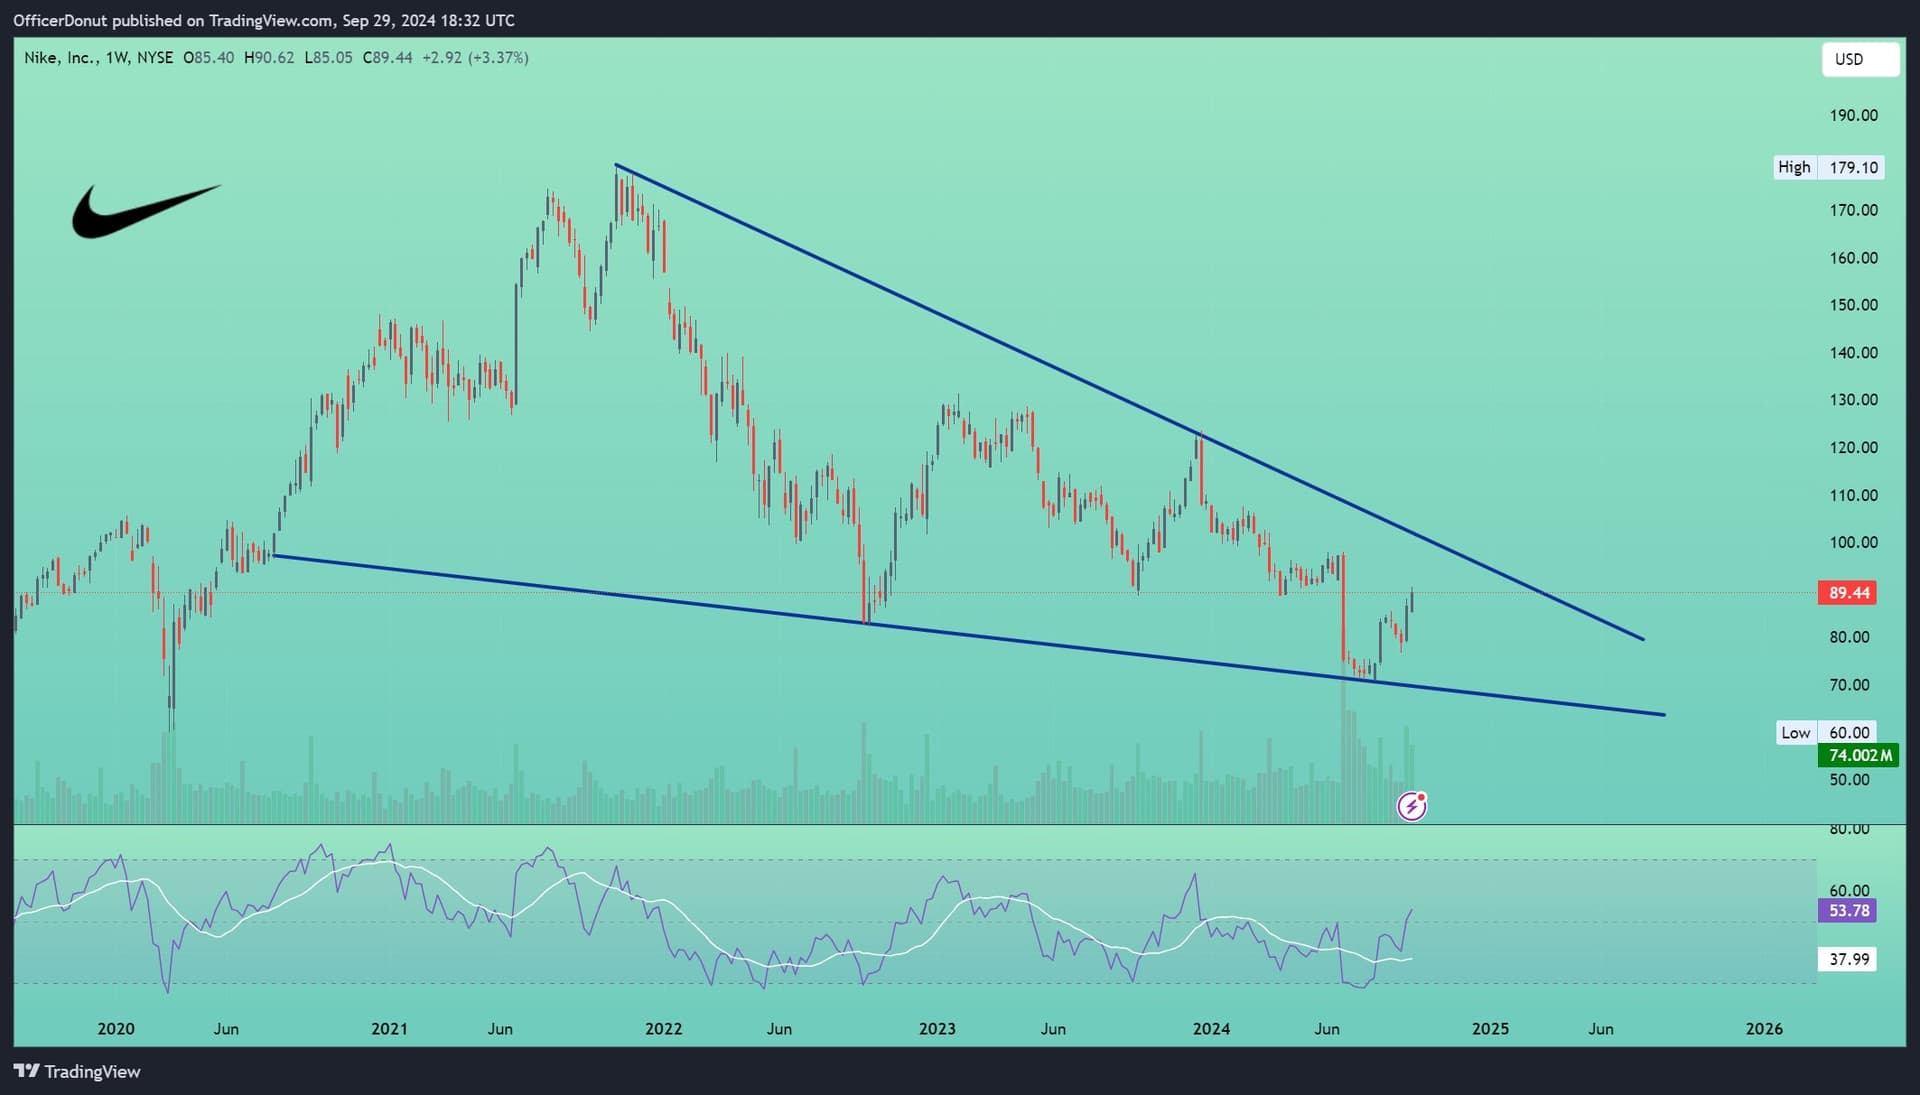Click the RSI 60.00 axis label
The height and width of the screenshot is (1095, 1920).
1849,890
